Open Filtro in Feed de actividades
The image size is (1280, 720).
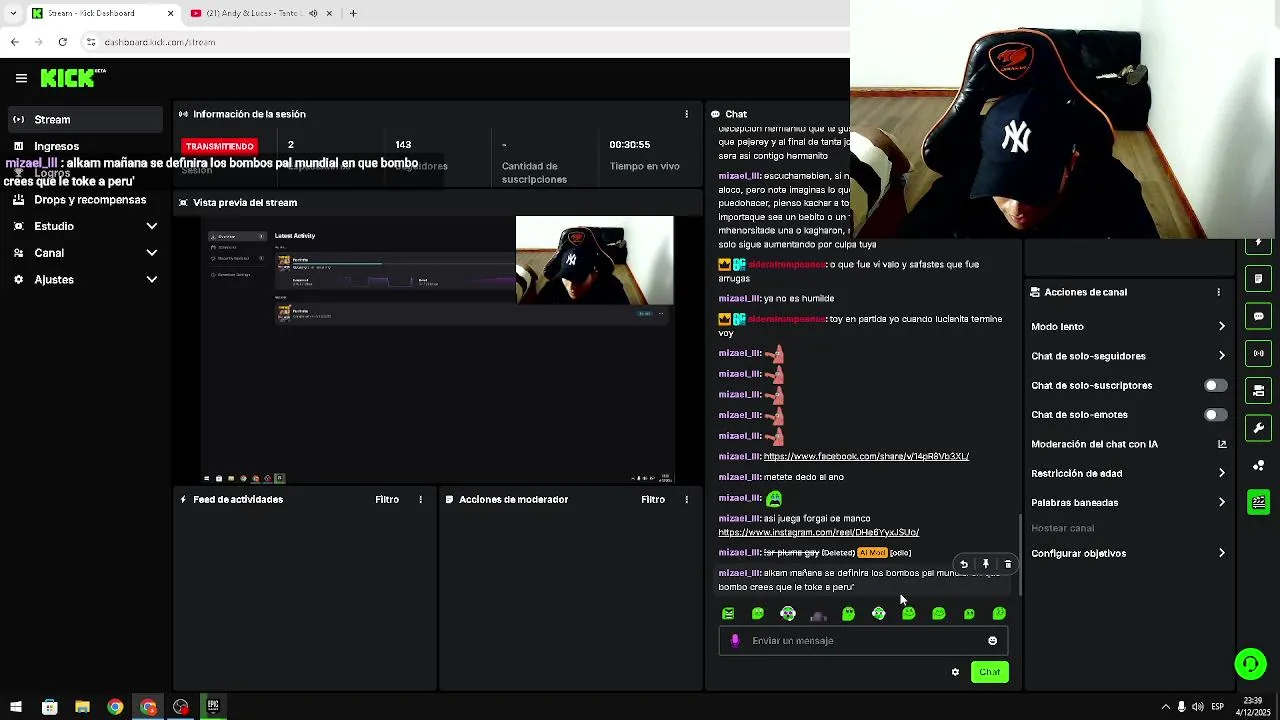click(x=387, y=499)
